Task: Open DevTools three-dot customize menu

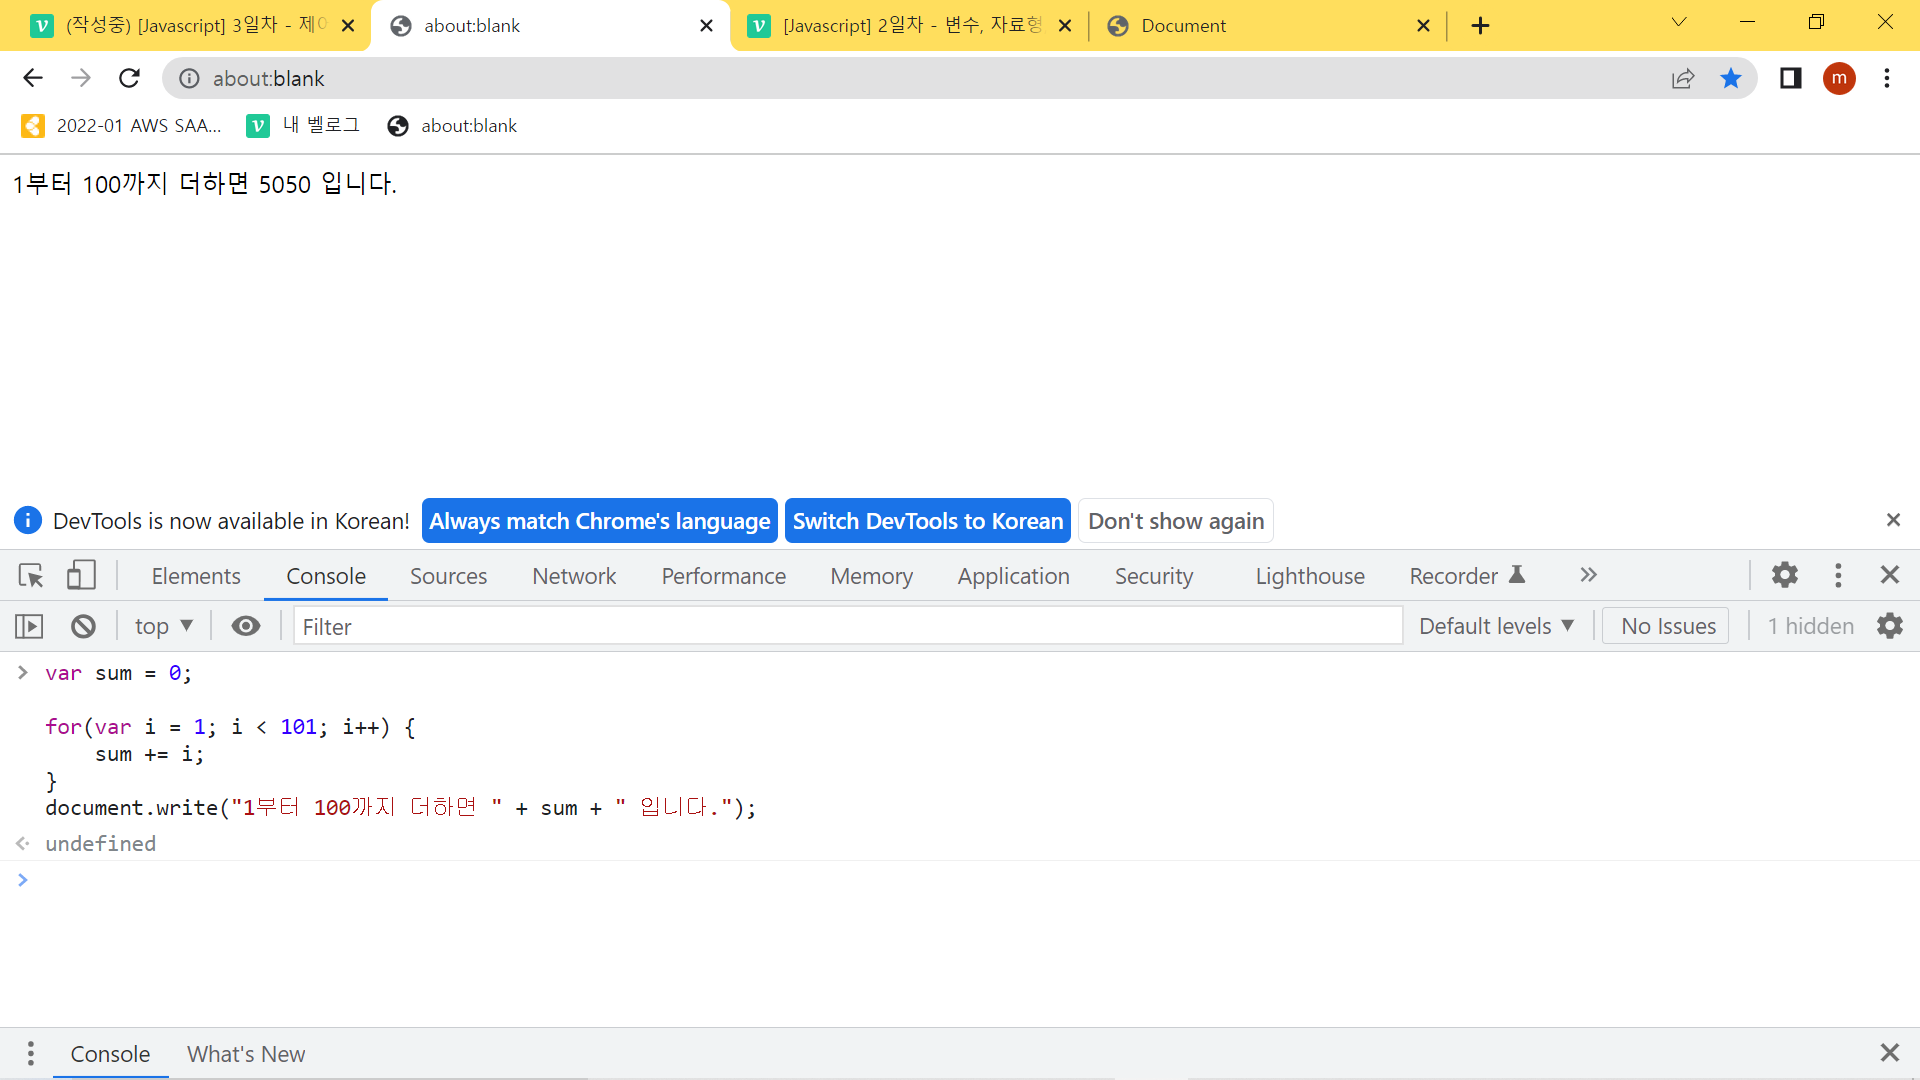Action: (x=1838, y=575)
